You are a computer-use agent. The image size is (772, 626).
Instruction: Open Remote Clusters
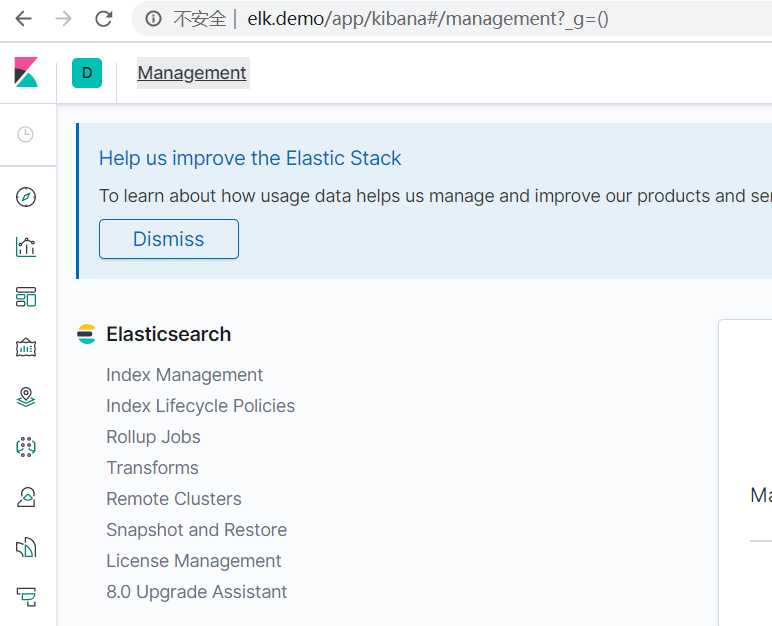(x=174, y=499)
